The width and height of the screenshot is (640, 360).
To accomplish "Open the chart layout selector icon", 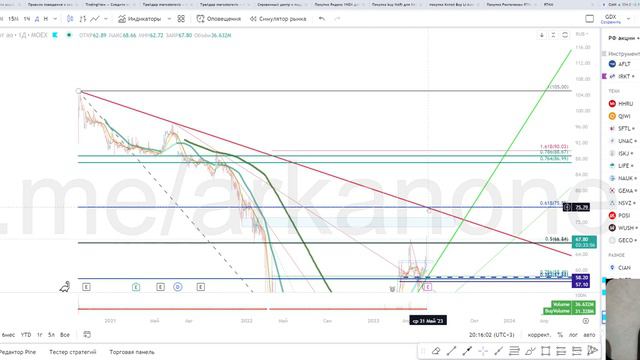I will tap(589, 19).
